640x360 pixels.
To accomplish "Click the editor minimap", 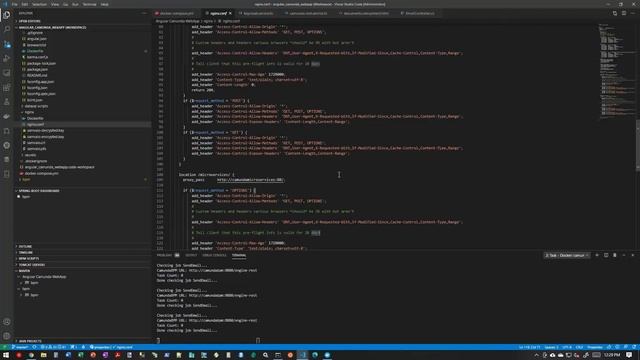I will click(616, 71).
